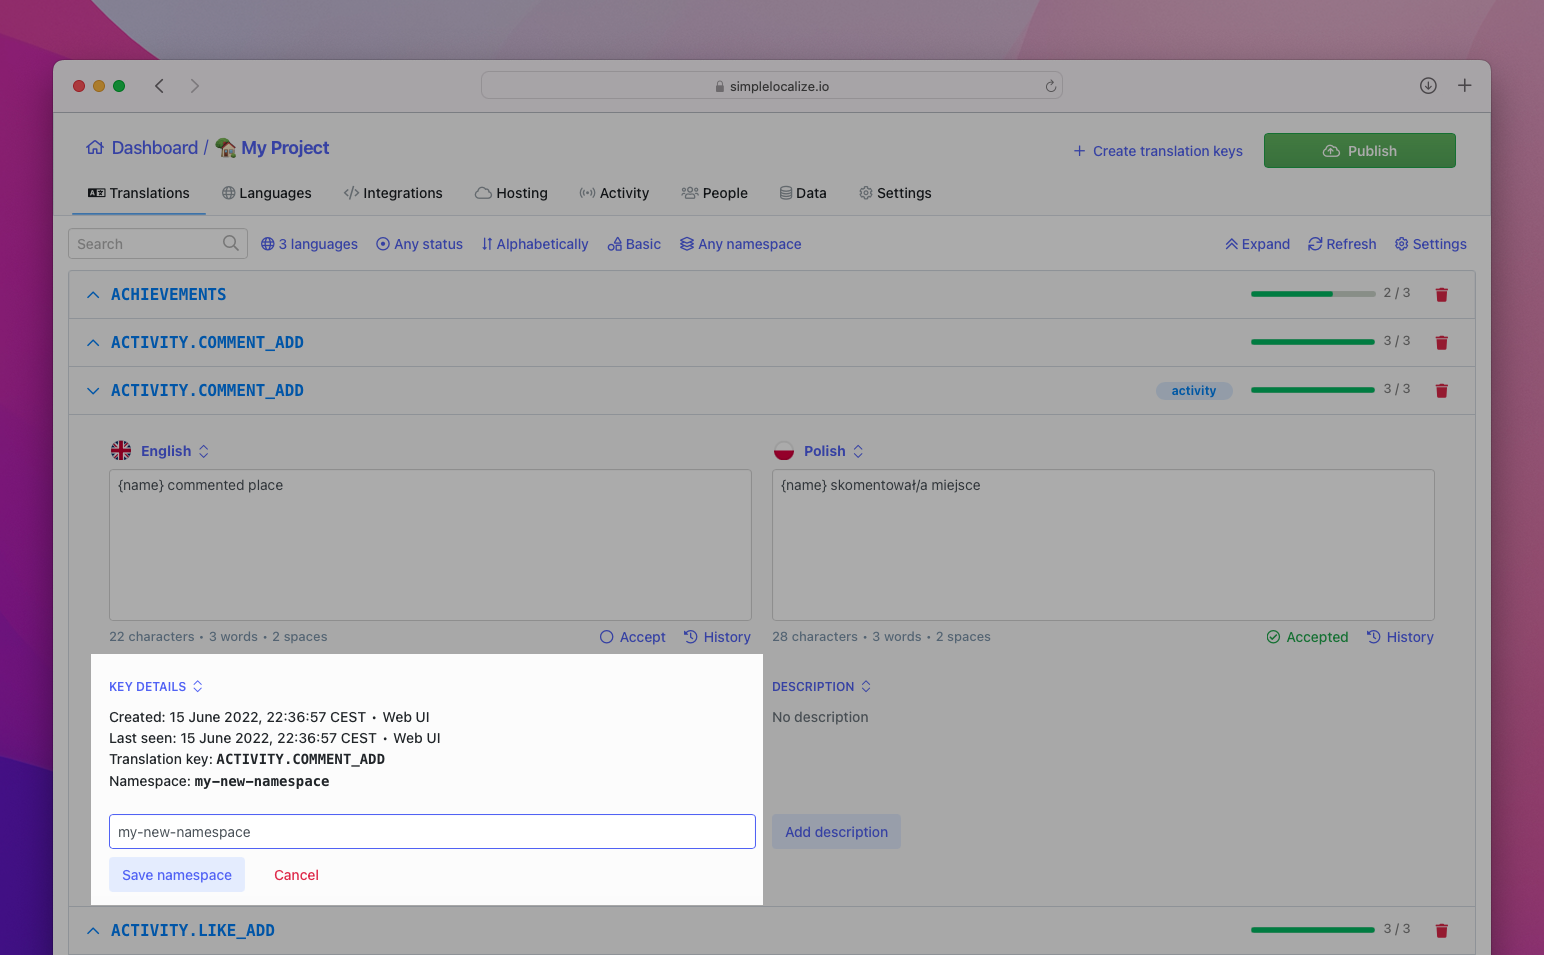1544x955 pixels.
Task: Click the namespace input field
Action: pyautogui.click(x=432, y=832)
